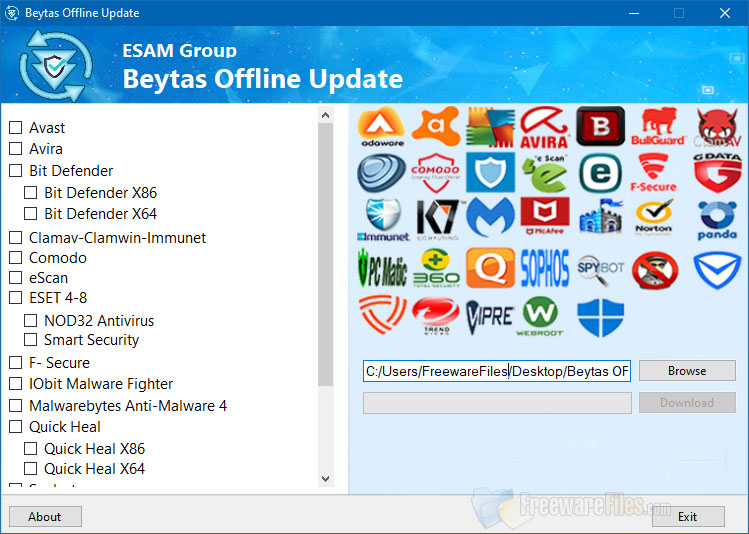749x534 pixels.
Task: Click the VIPRE logo
Action: 490,317
